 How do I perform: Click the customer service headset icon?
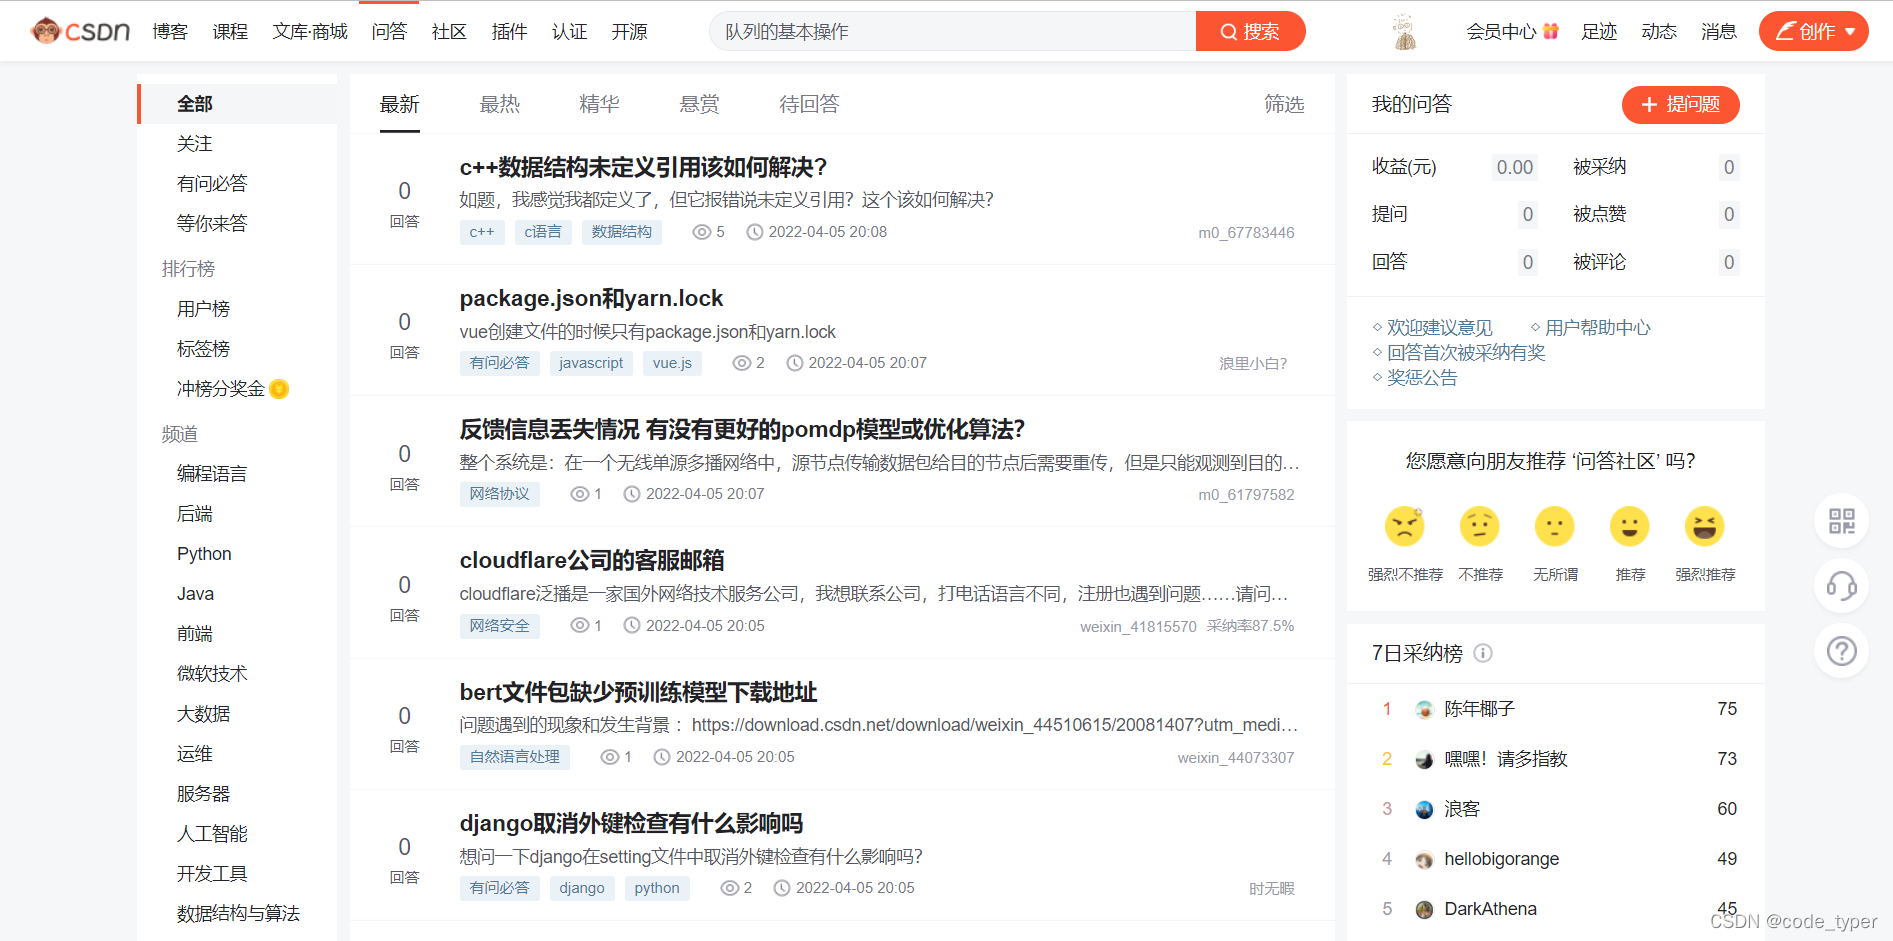click(x=1841, y=587)
